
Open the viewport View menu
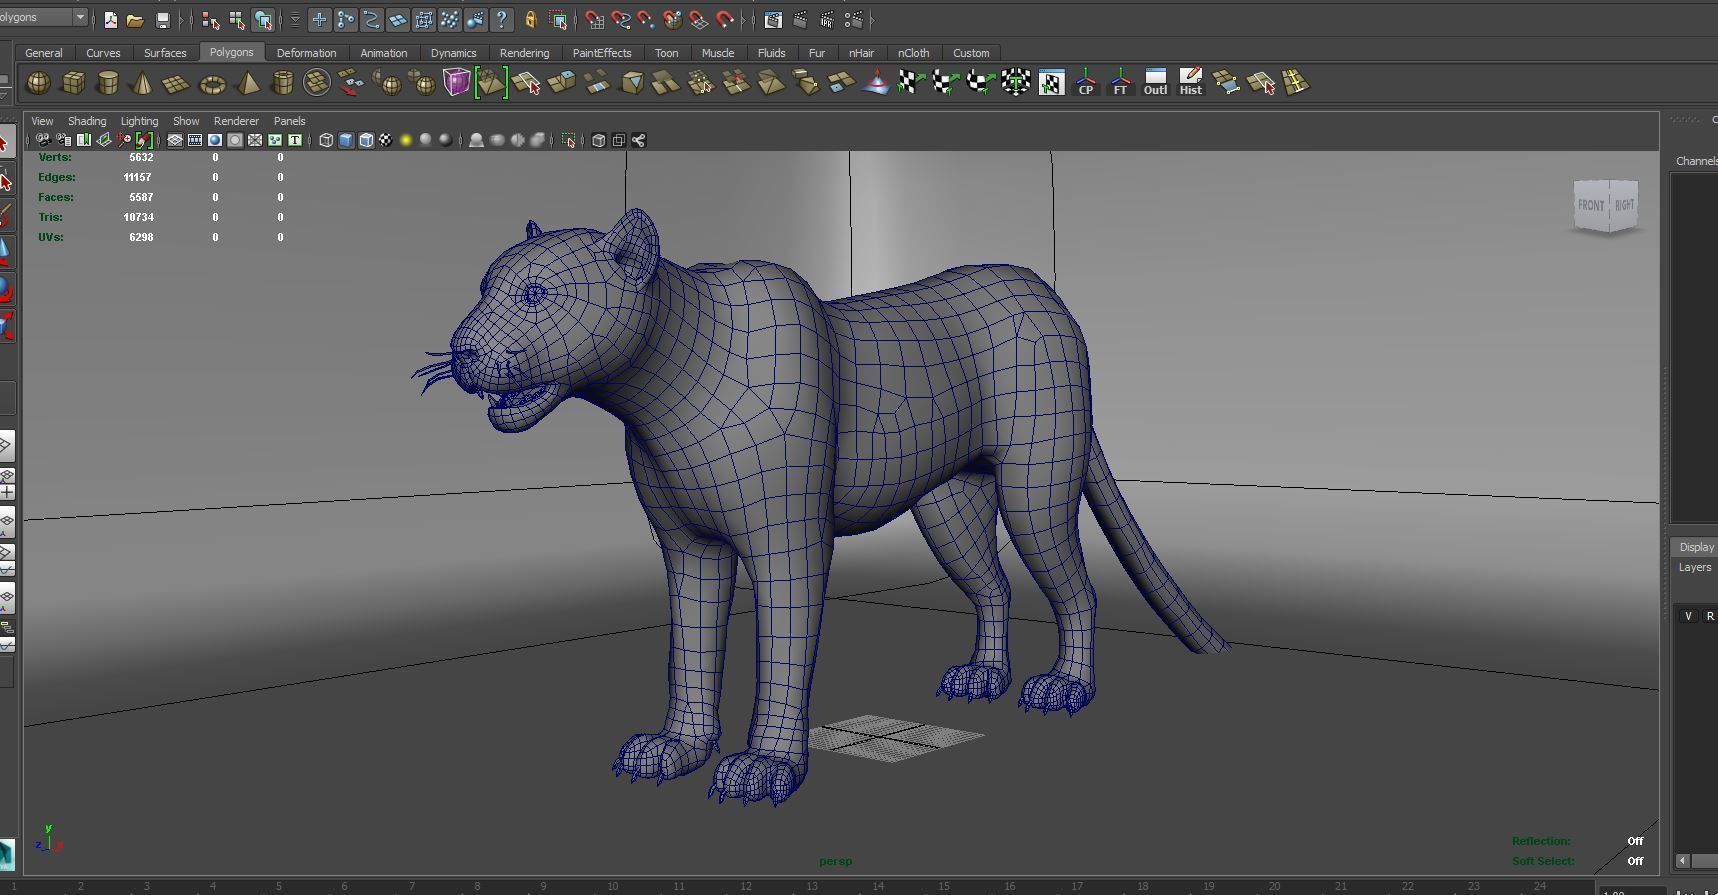42,121
